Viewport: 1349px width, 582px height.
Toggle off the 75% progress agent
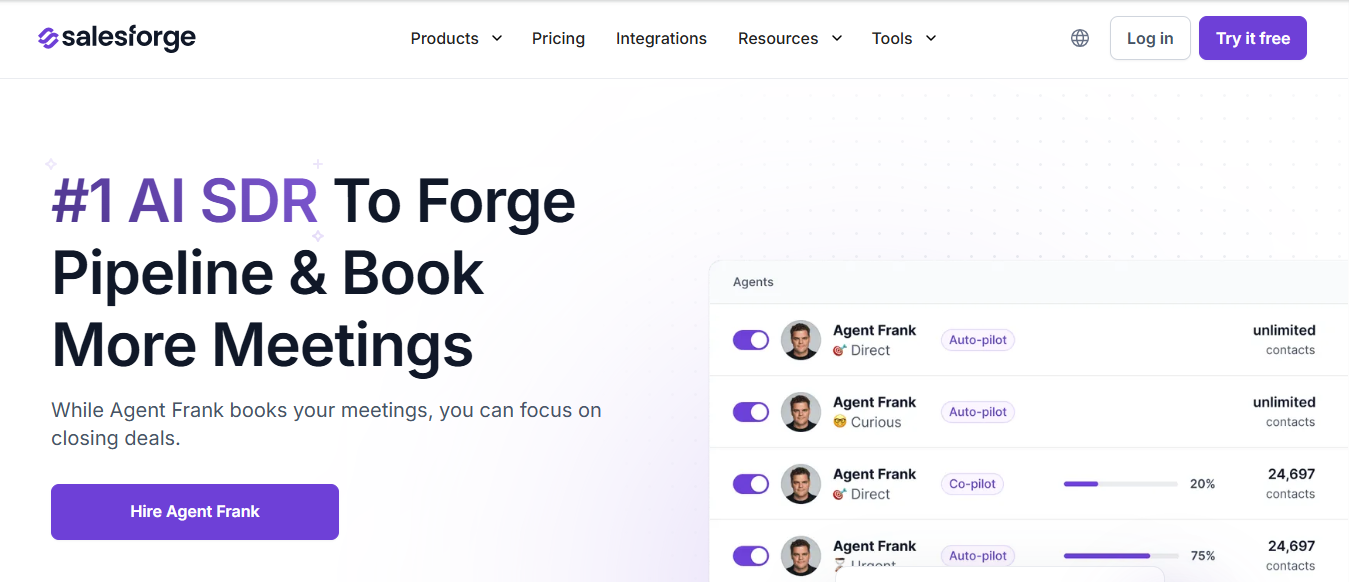click(751, 556)
